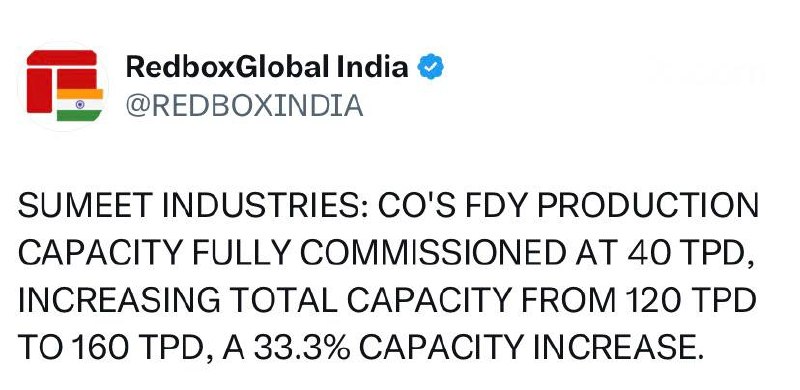
Task: Select the words SUMEET INDUSTRIES in the tweet
Action: pos(192,207)
